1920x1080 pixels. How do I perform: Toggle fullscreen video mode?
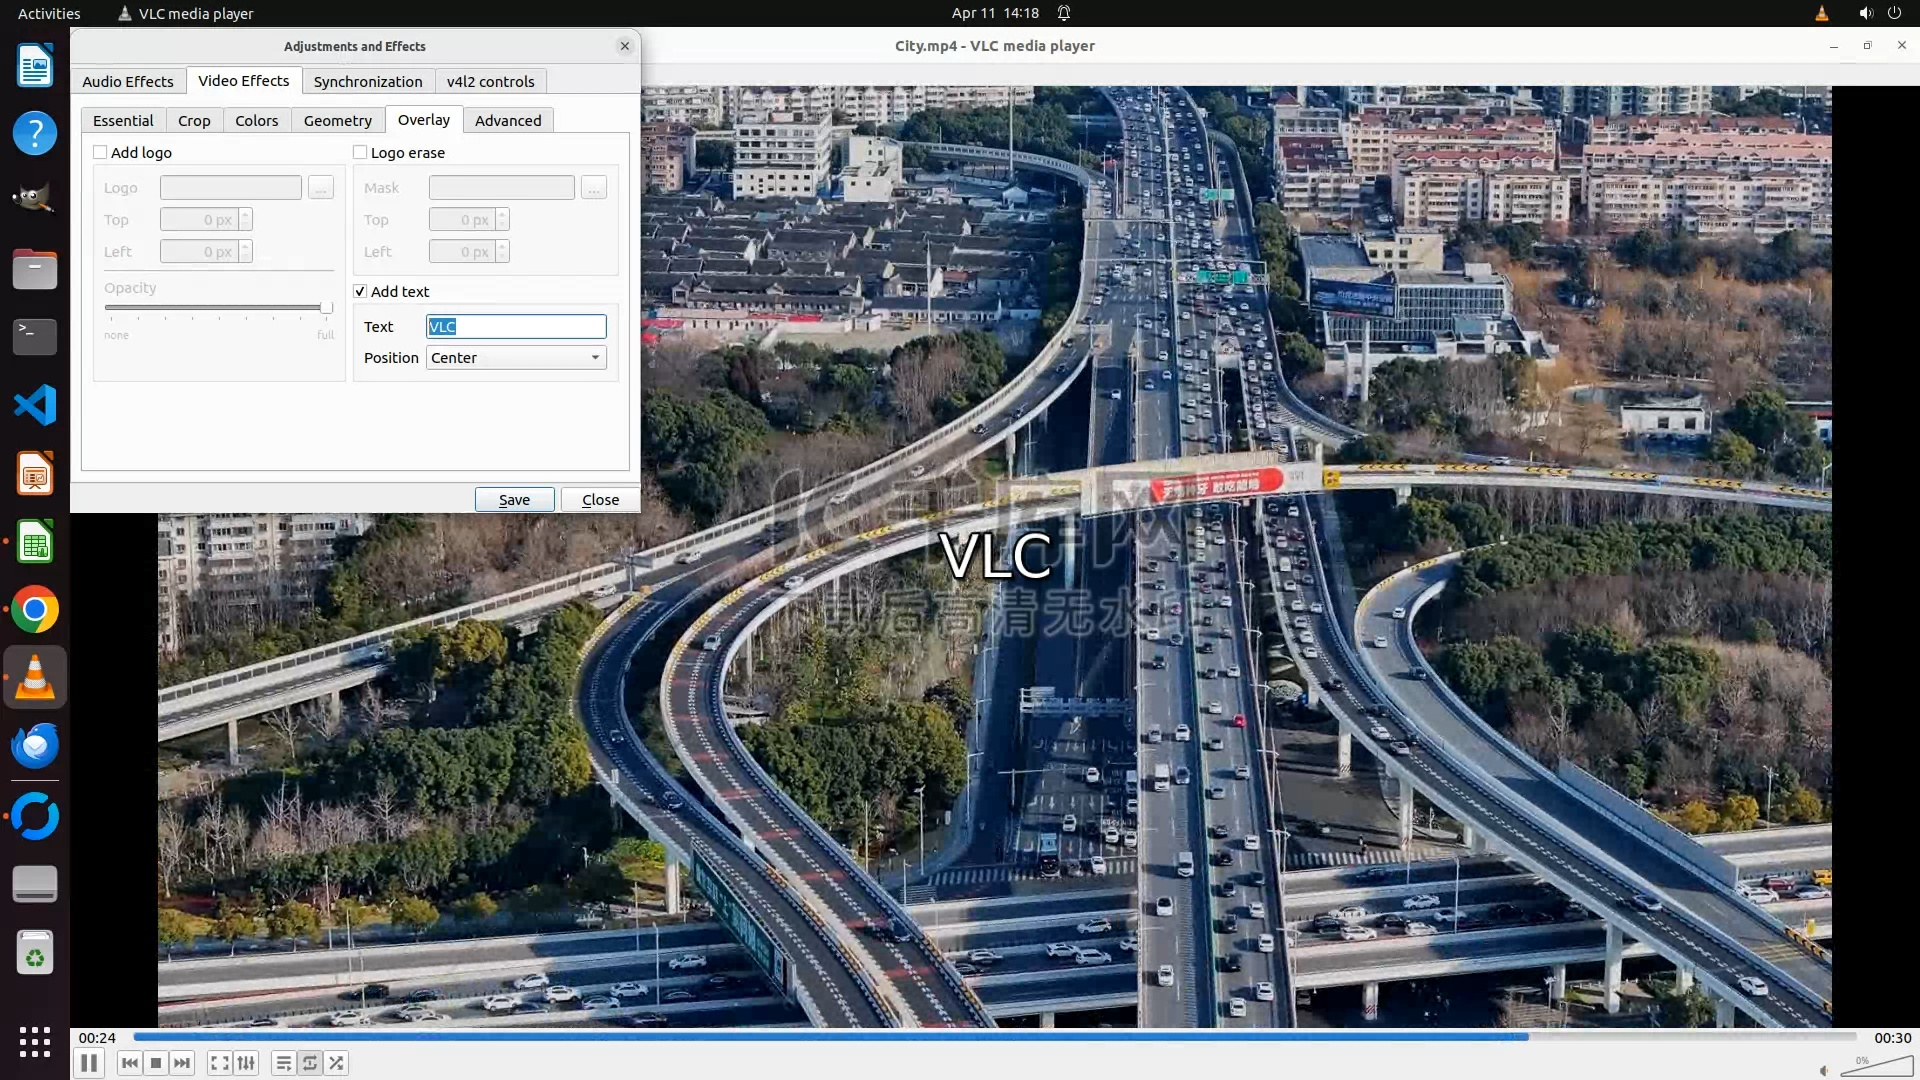pyautogui.click(x=220, y=1063)
